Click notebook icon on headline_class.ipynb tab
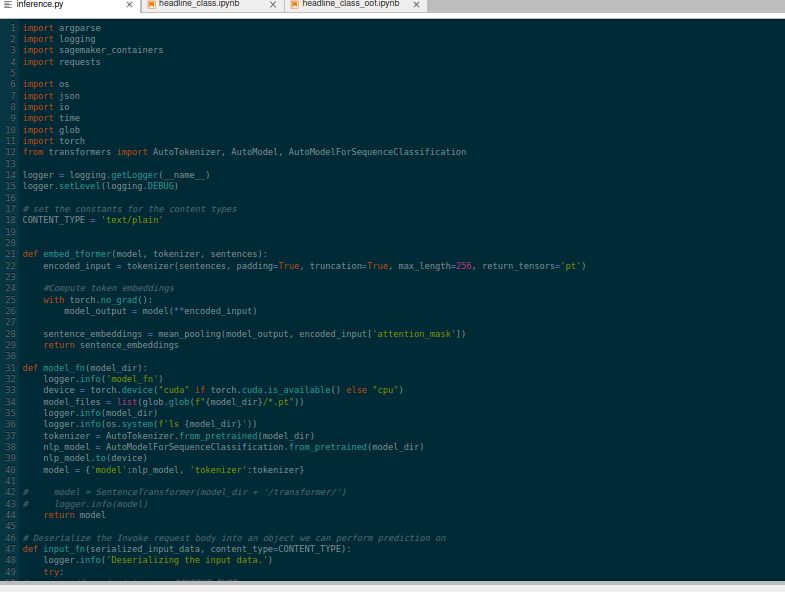Viewport: 785px width, 592px height. 151,5
